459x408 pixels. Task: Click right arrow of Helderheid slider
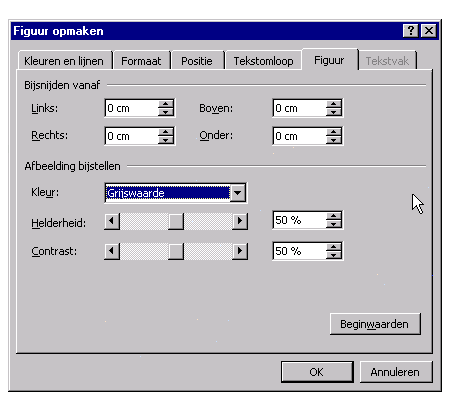click(240, 221)
